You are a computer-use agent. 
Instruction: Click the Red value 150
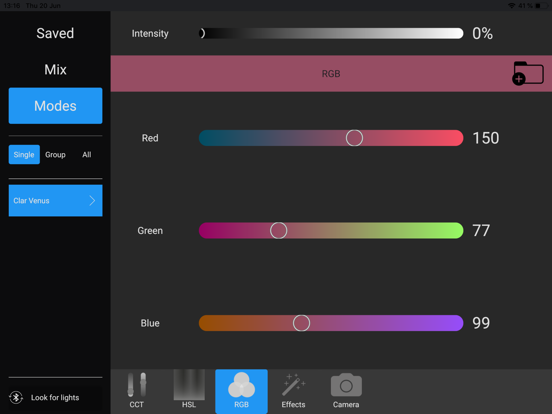coord(486,138)
